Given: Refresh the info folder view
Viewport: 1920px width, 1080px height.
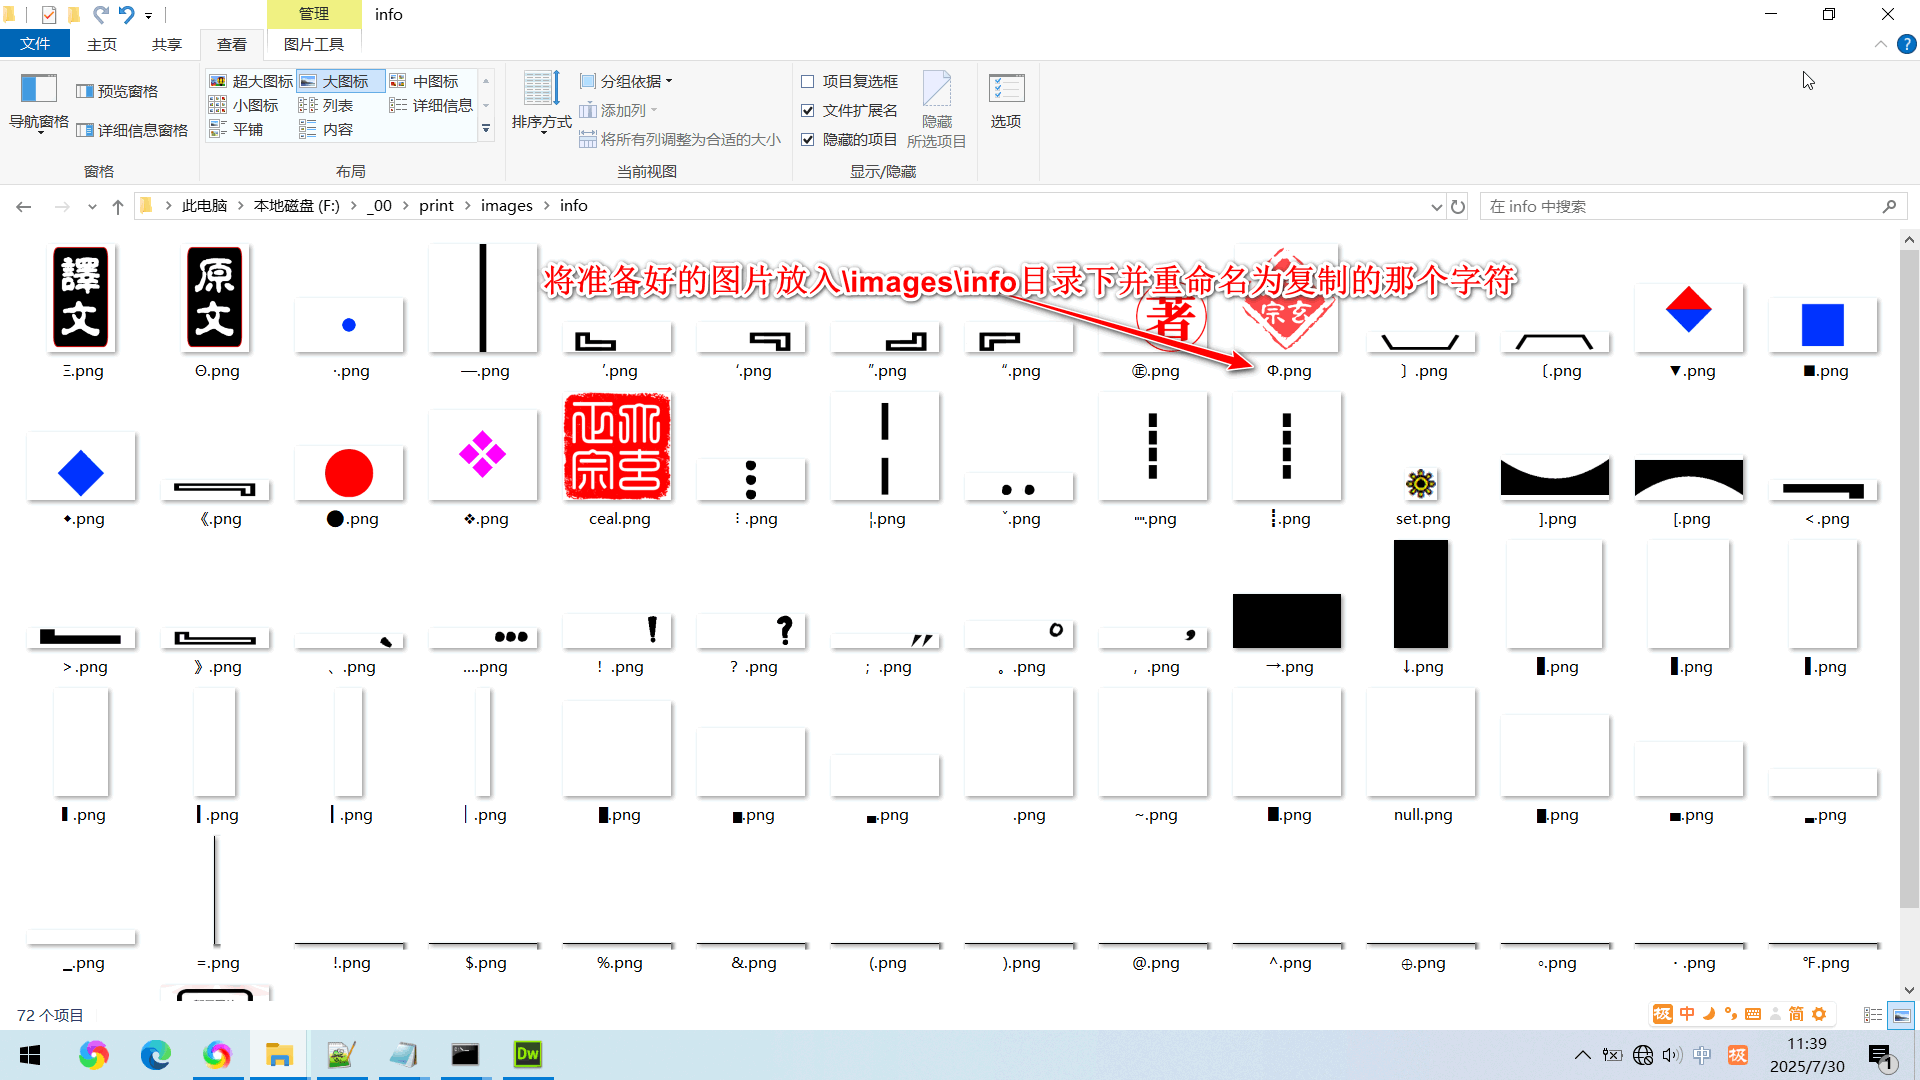Looking at the screenshot, I should [x=1457, y=206].
